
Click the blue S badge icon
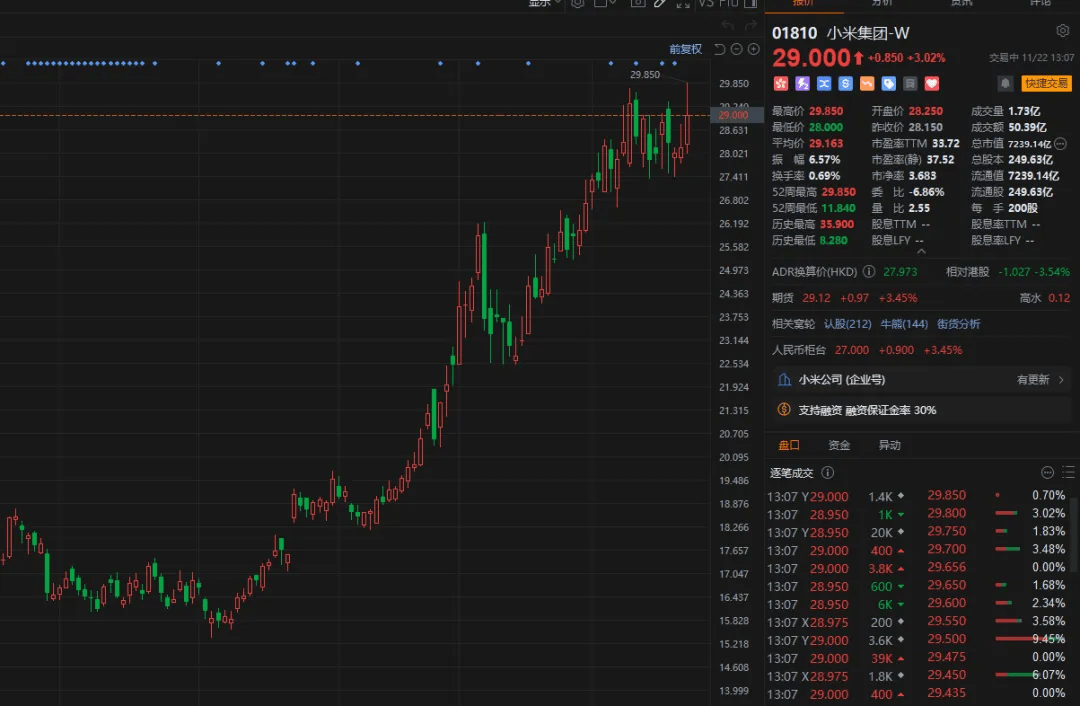pyautogui.click(x=845, y=83)
